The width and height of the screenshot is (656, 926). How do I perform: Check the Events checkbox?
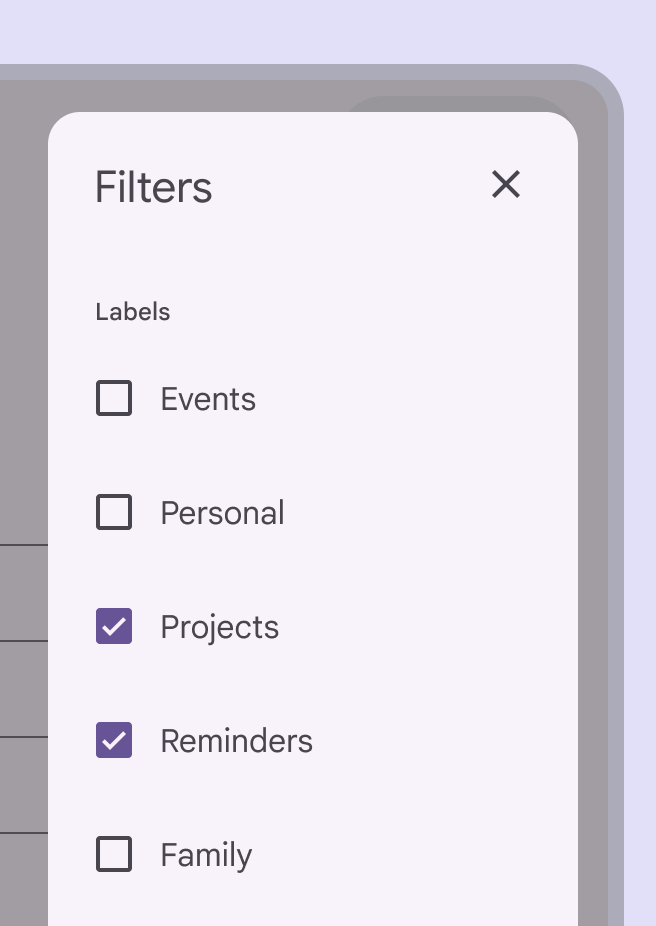(114, 399)
